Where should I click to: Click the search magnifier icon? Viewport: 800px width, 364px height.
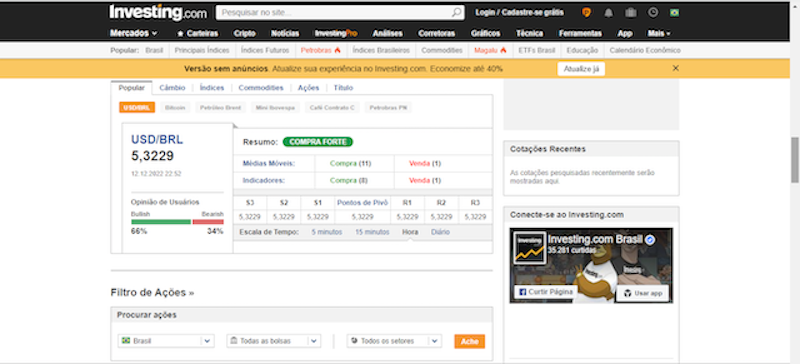(456, 13)
